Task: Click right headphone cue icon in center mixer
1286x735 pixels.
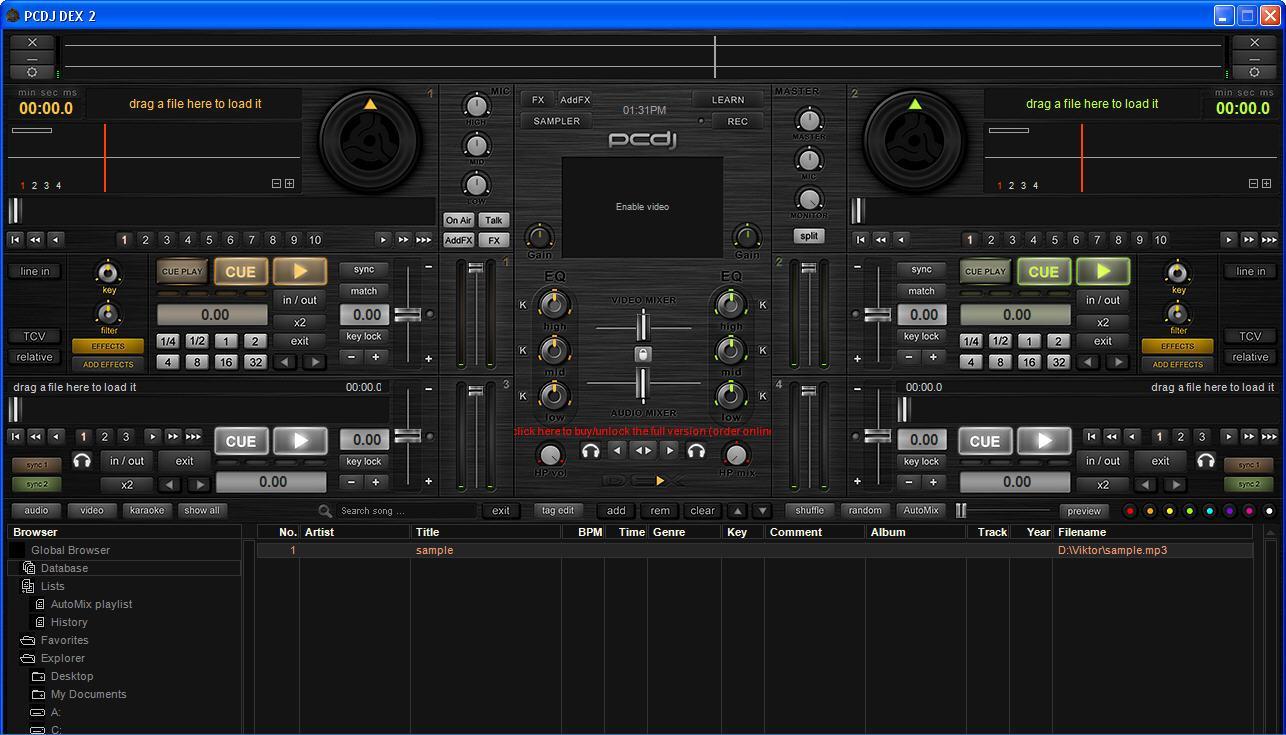Action: point(696,451)
